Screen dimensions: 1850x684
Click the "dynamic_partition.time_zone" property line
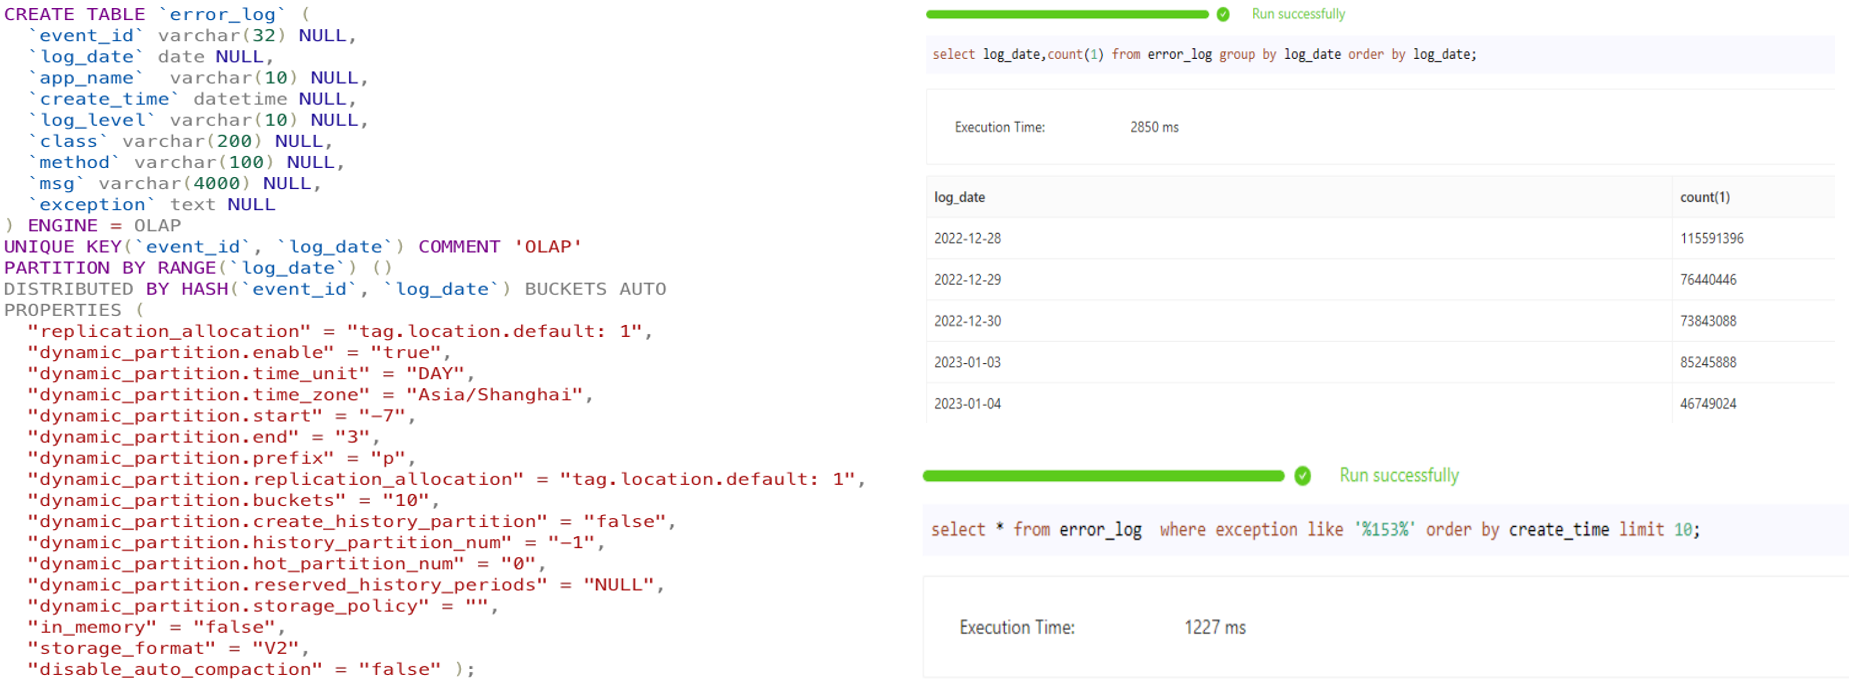tap(310, 394)
